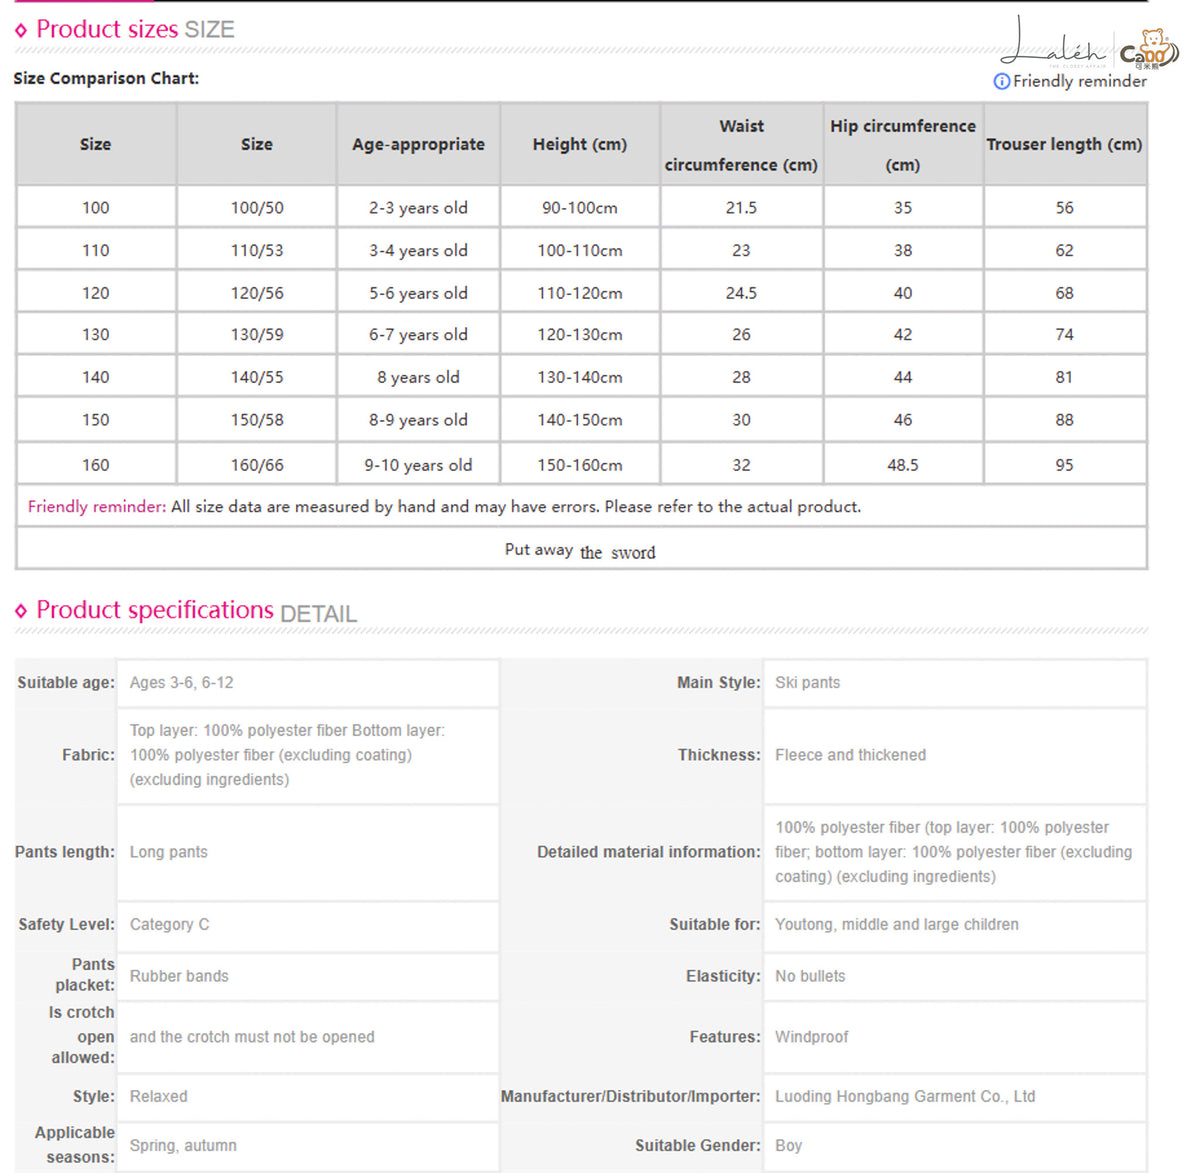Click the 'Thickness:' label
This screenshot has width=1200, height=1173.
[719, 755]
